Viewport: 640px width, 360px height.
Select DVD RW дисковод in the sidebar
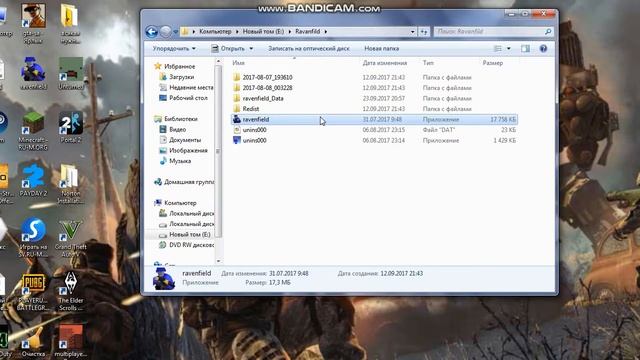[x=191, y=245]
